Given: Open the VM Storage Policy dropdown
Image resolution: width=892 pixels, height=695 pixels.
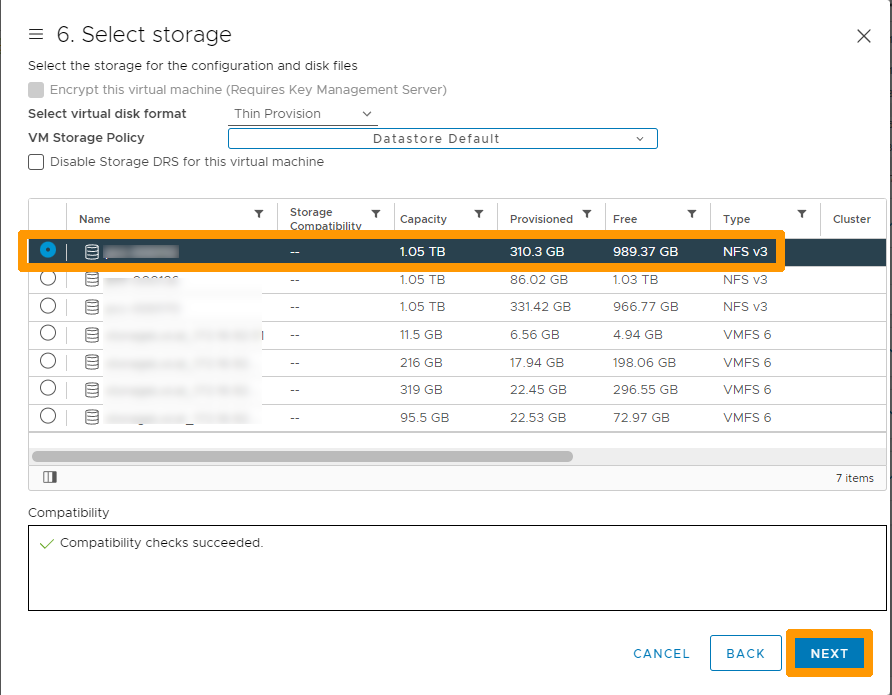Looking at the screenshot, I should 443,139.
